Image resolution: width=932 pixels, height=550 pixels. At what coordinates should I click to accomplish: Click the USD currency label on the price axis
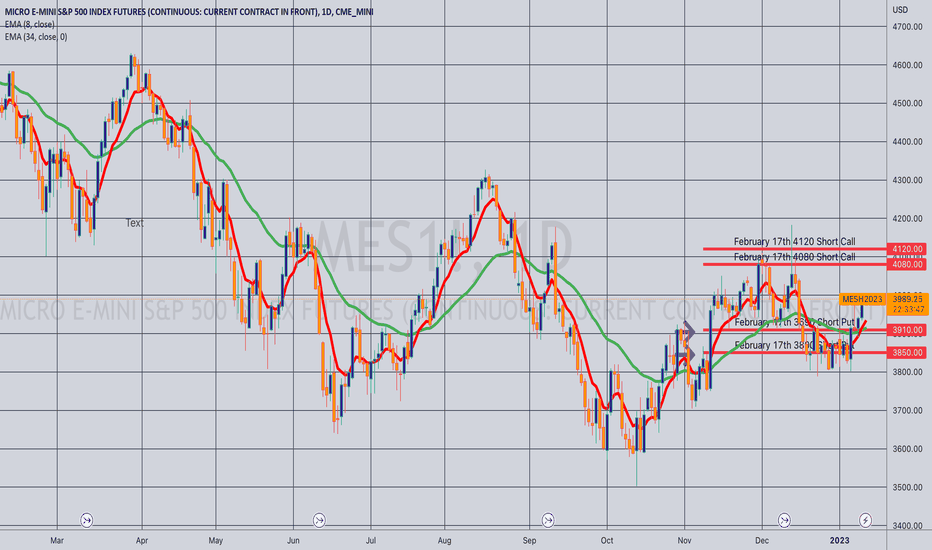tap(900, 10)
